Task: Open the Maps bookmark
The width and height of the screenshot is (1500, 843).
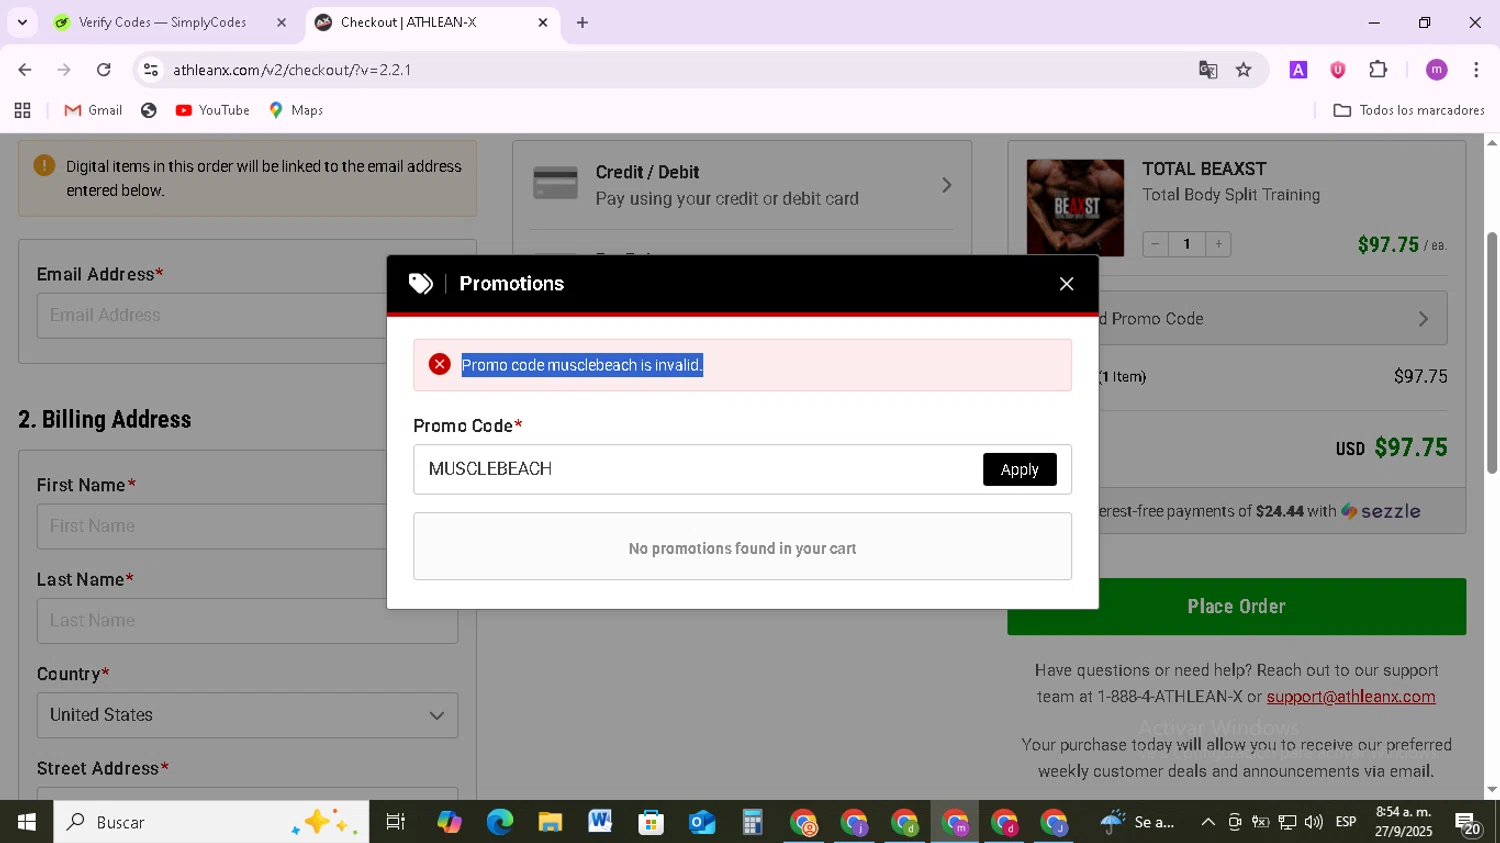Action: [296, 110]
